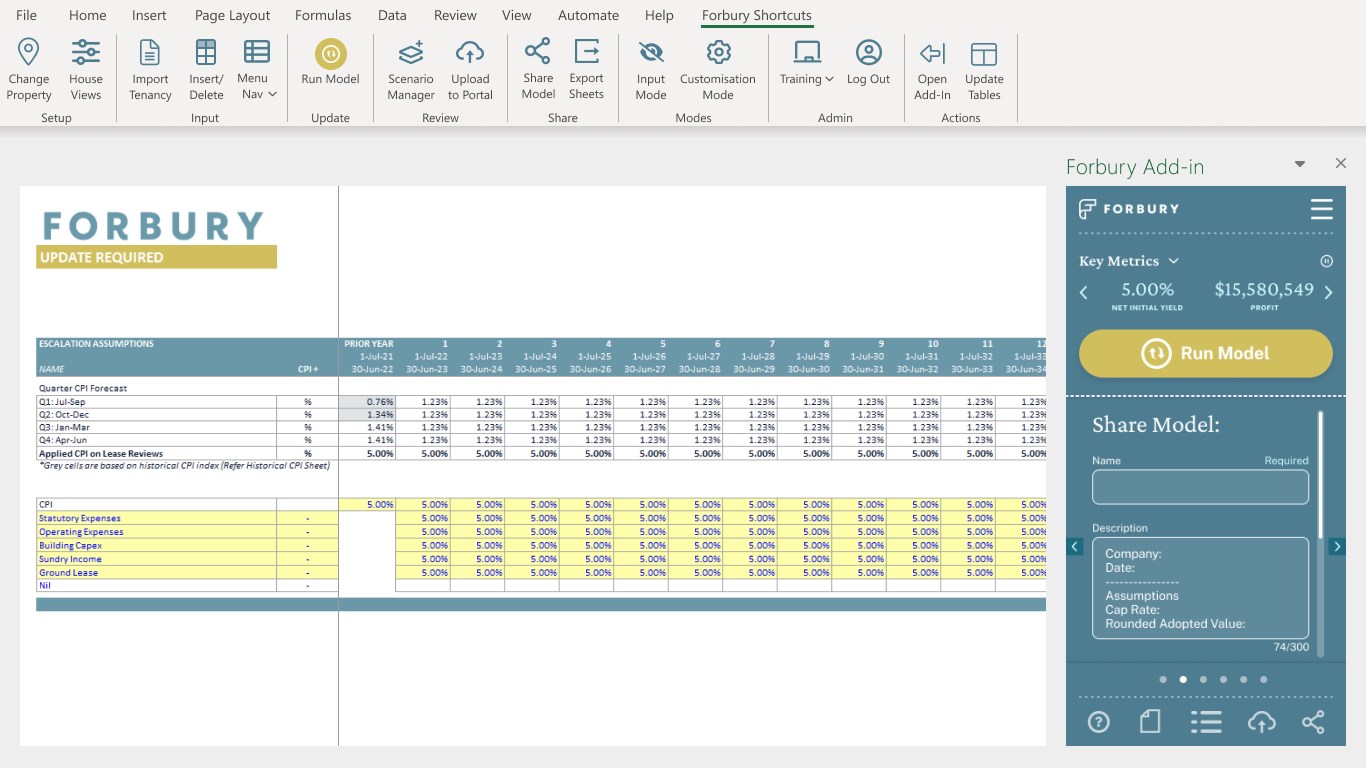The width and height of the screenshot is (1366, 768).
Task: Open House Views from the ribbon
Action: point(86,69)
